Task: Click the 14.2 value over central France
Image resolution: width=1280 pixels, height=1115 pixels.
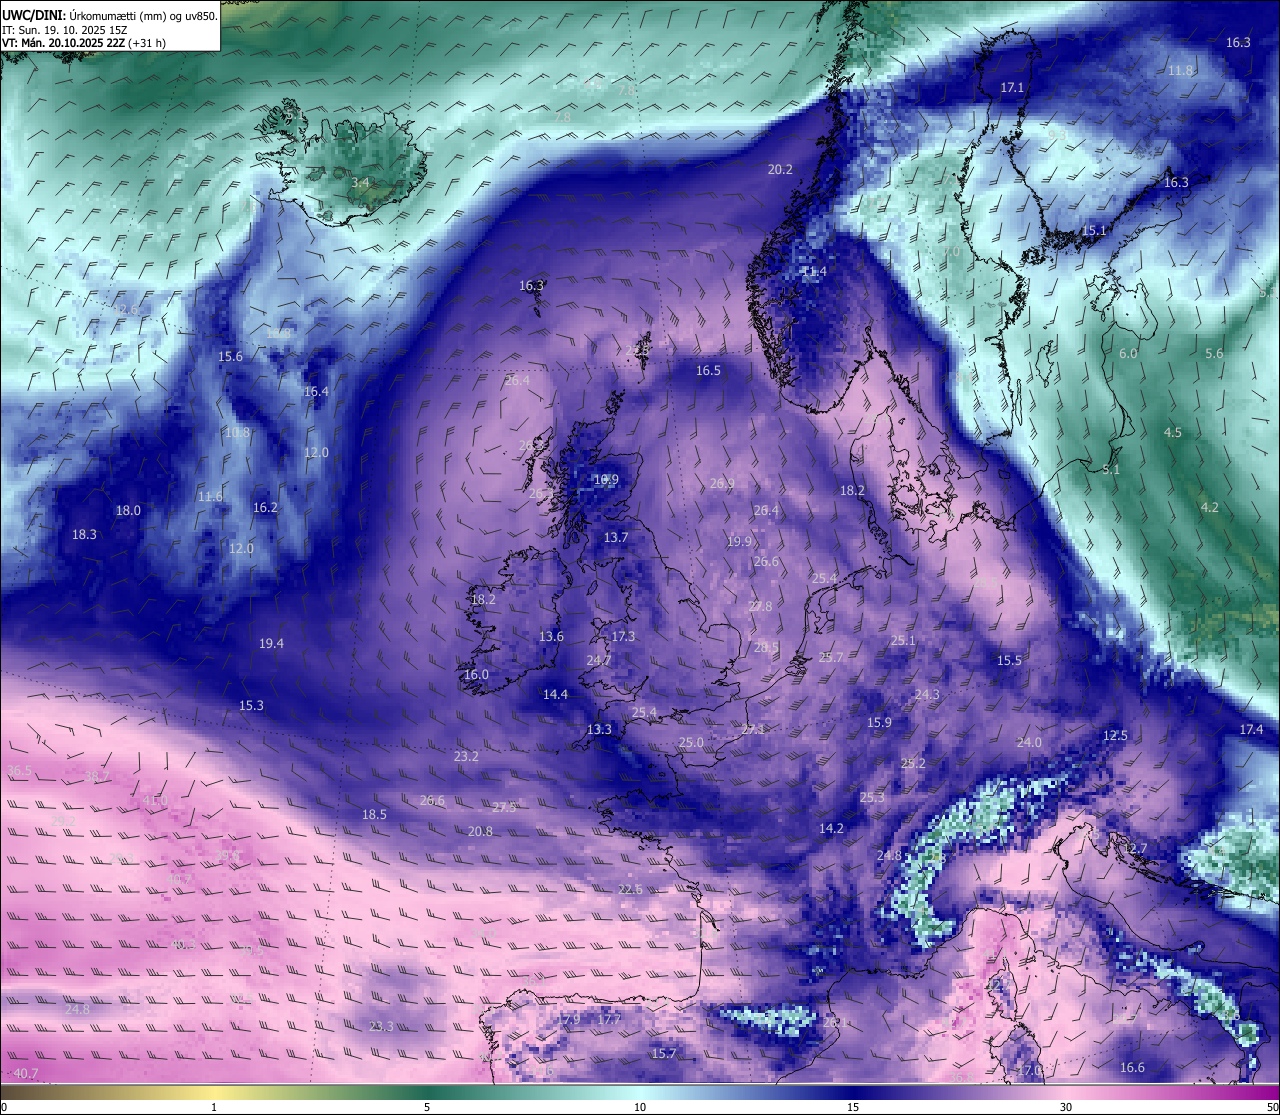Action: point(831,828)
